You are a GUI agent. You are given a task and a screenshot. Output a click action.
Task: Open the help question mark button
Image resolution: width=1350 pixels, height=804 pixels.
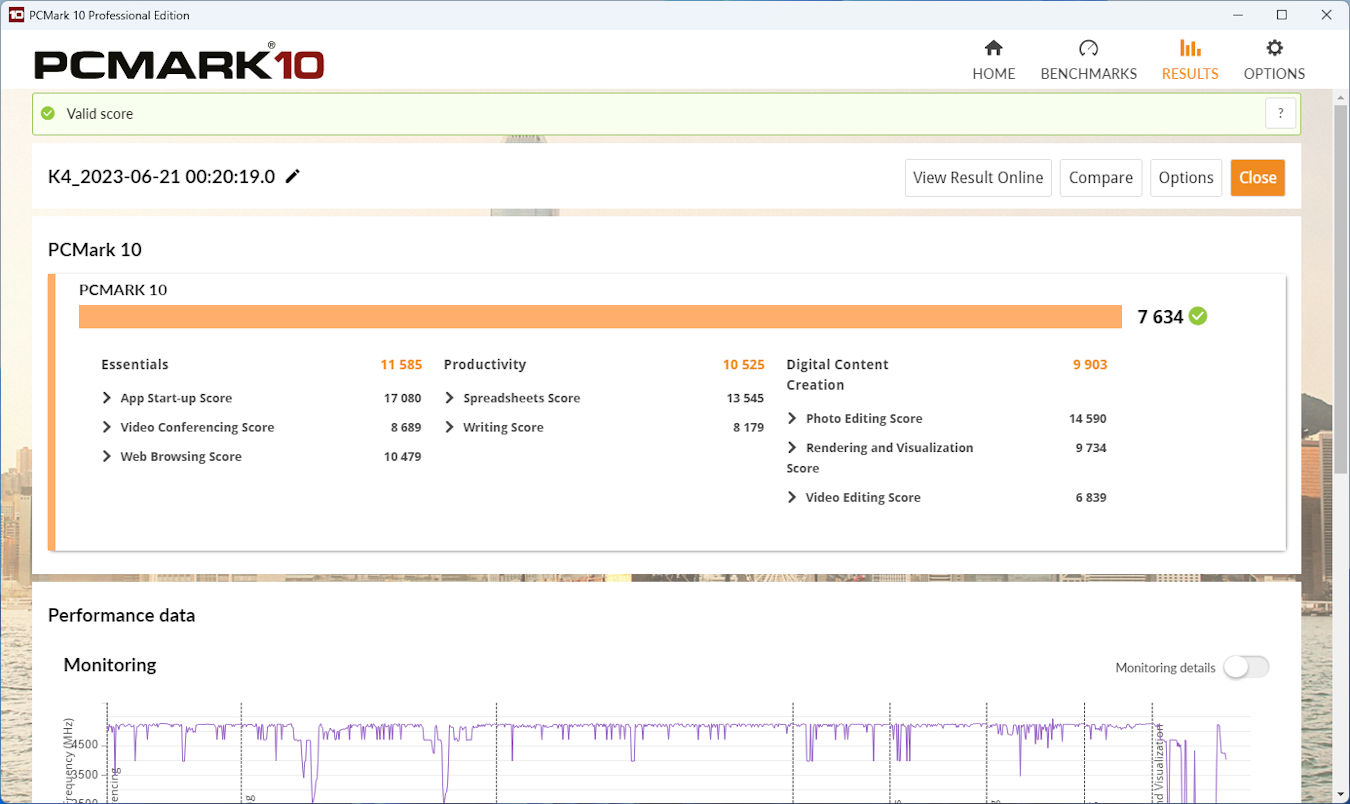1280,113
